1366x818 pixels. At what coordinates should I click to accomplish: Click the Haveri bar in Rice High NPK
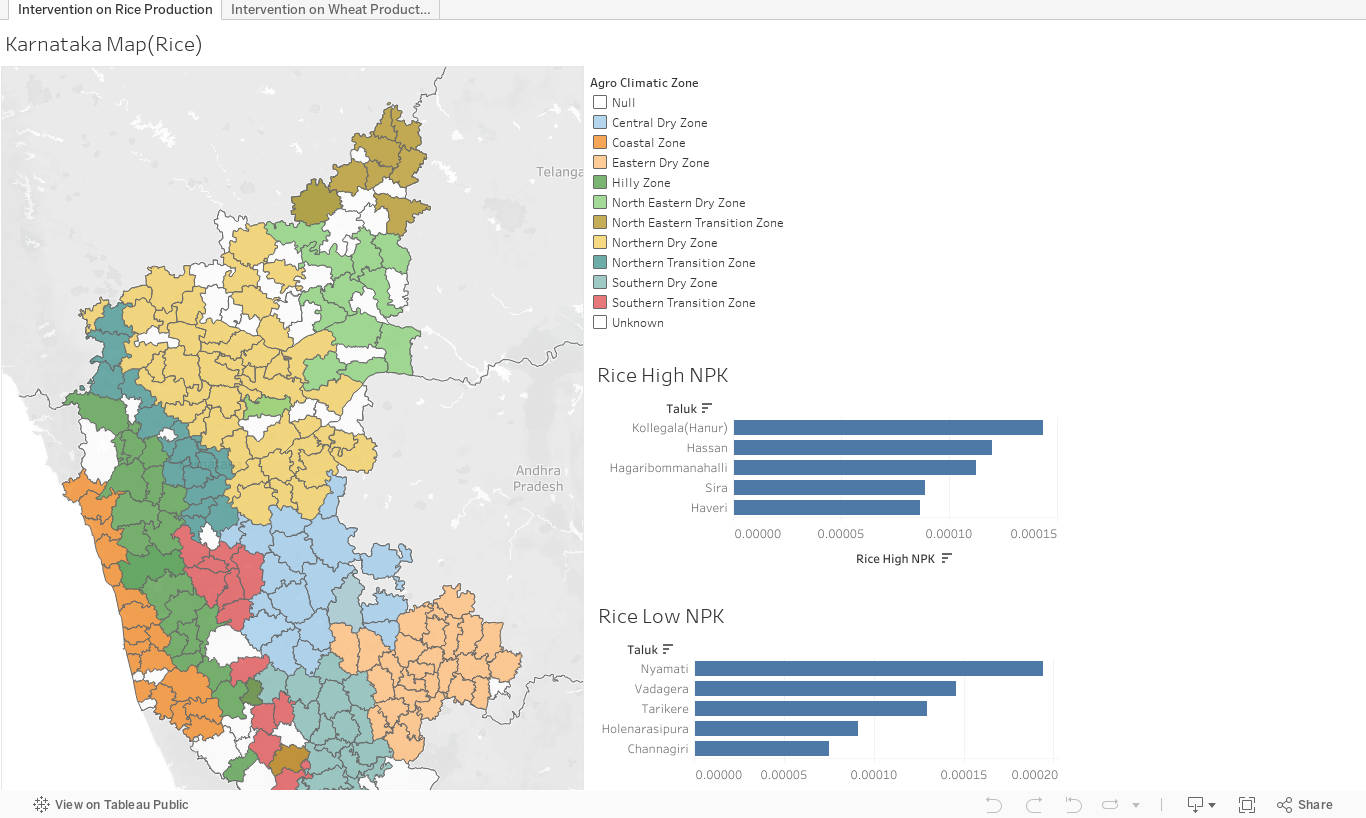point(827,507)
